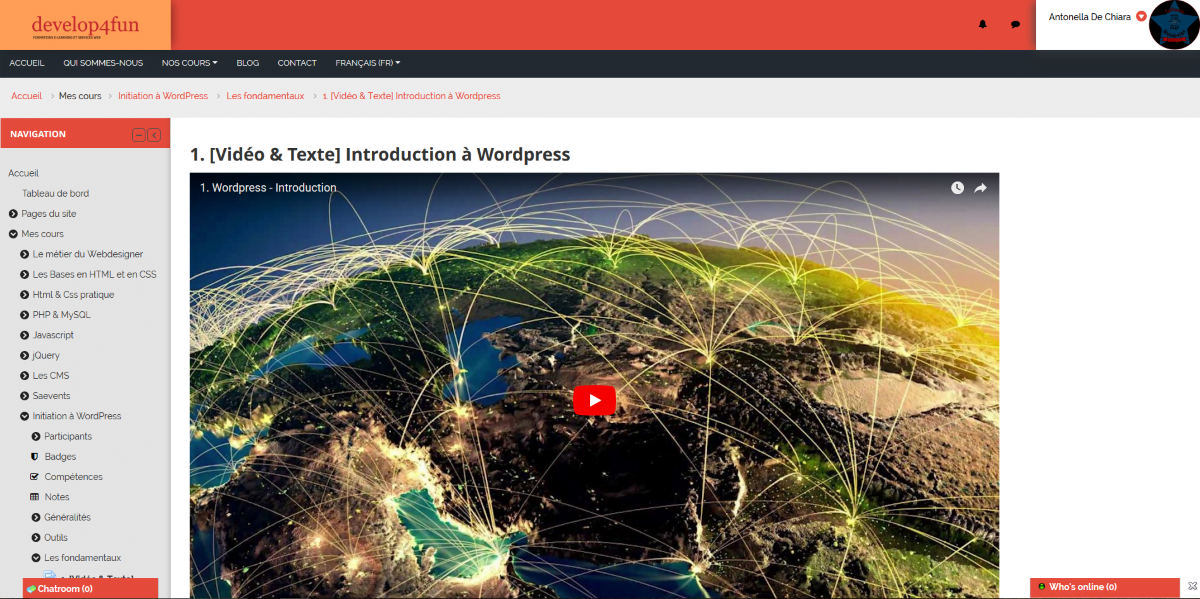Open the jQuery course link
Viewport: 1200px width, 599px height.
click(x=46, y=355)
